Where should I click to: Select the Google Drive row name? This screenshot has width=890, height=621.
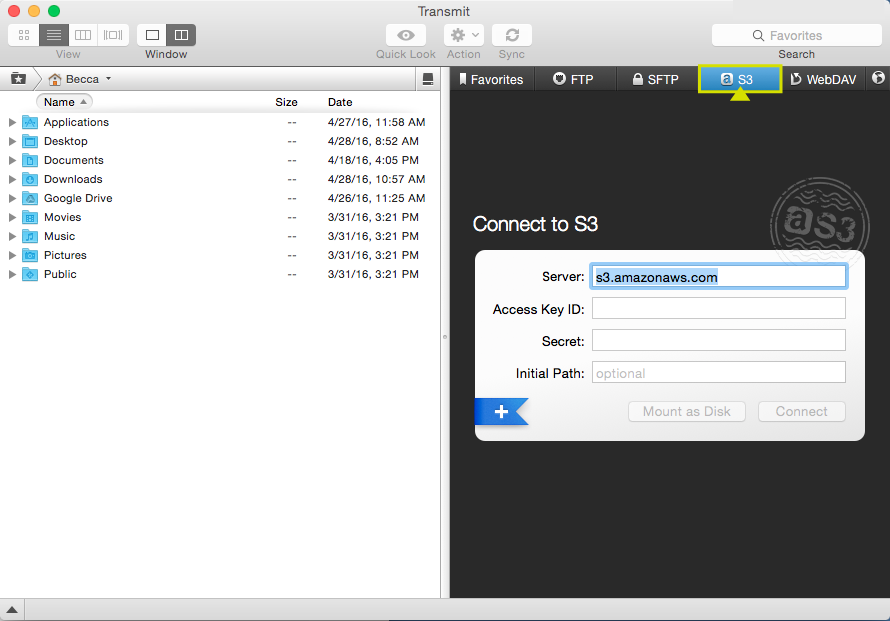[x=78, y=198]
